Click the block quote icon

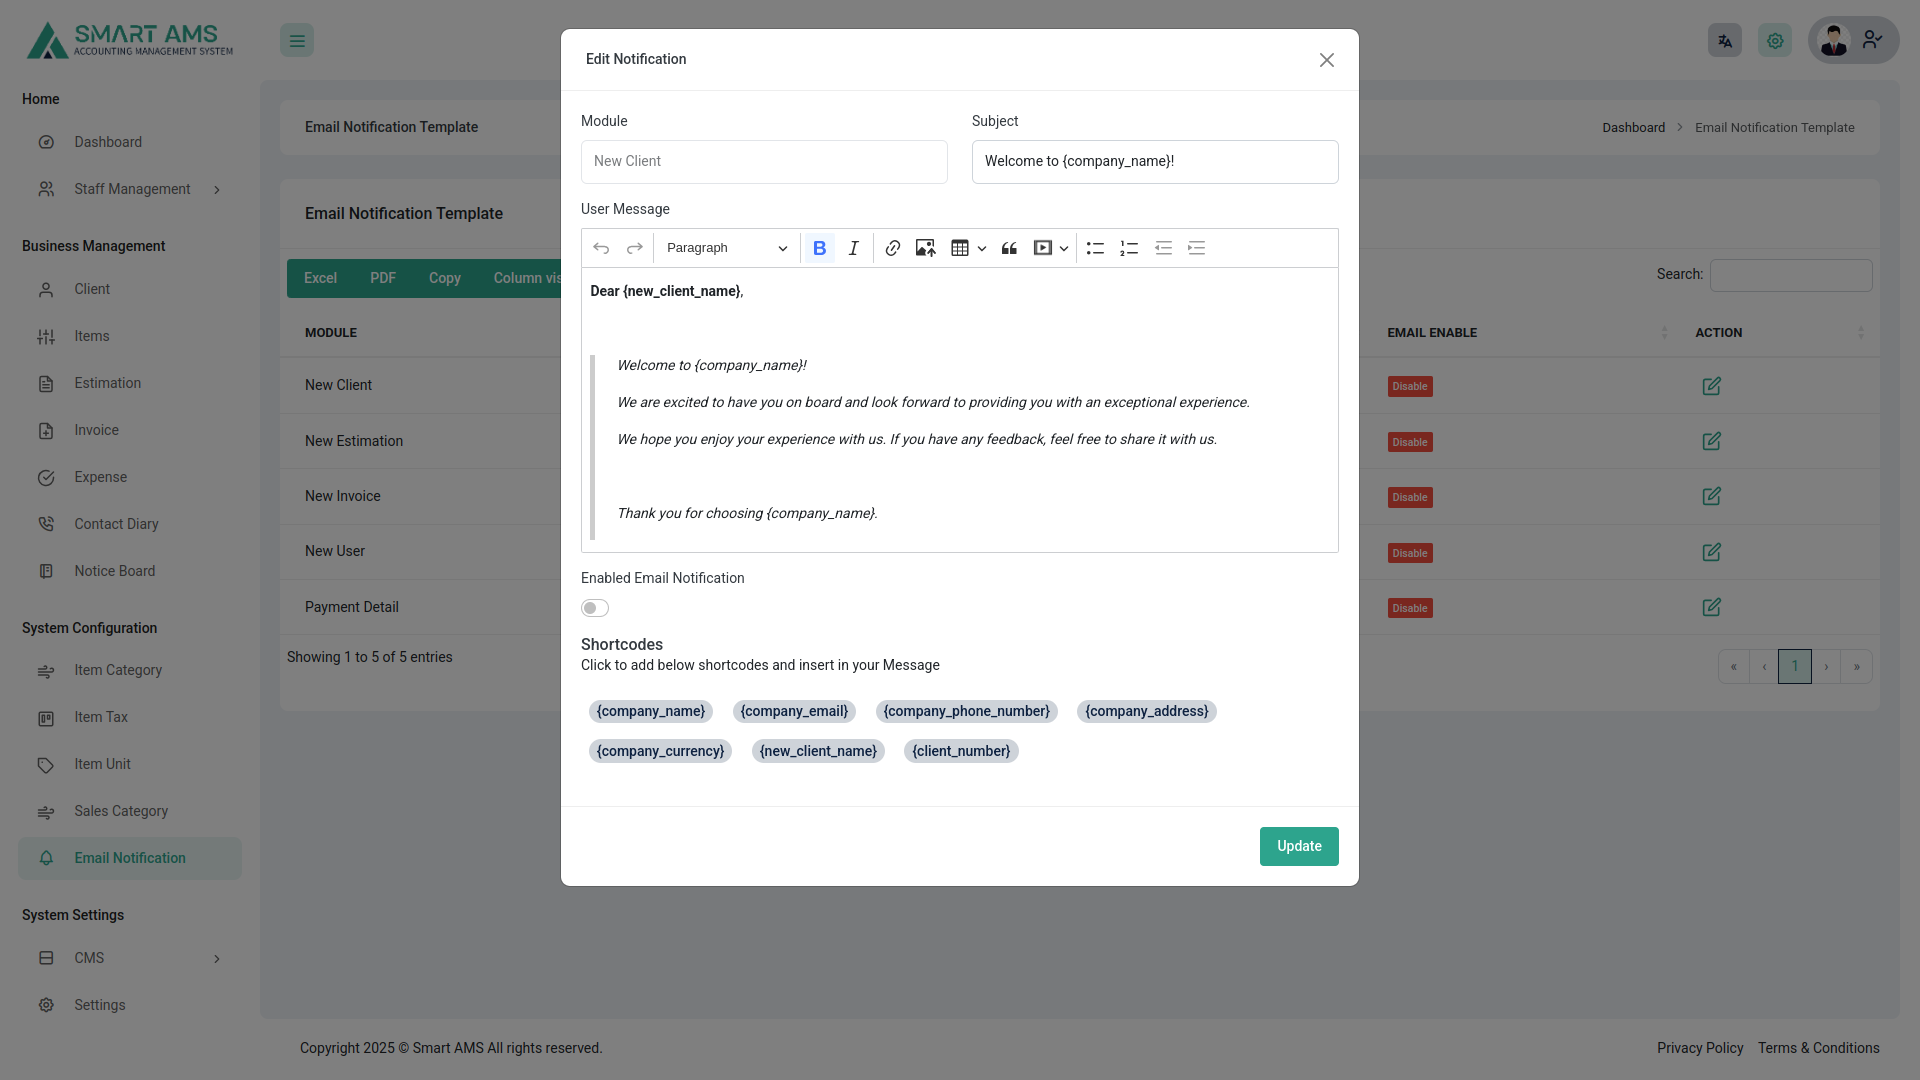[x=1009, y=248]
